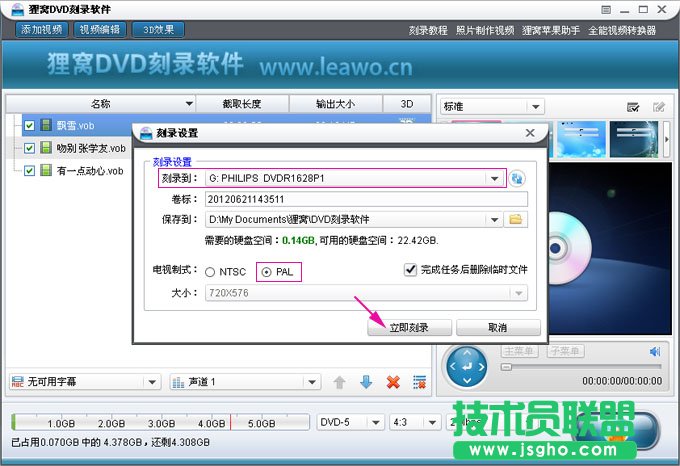Click the clear list icon next to red X
Screen dimensions: 680x466
[420, 382]
